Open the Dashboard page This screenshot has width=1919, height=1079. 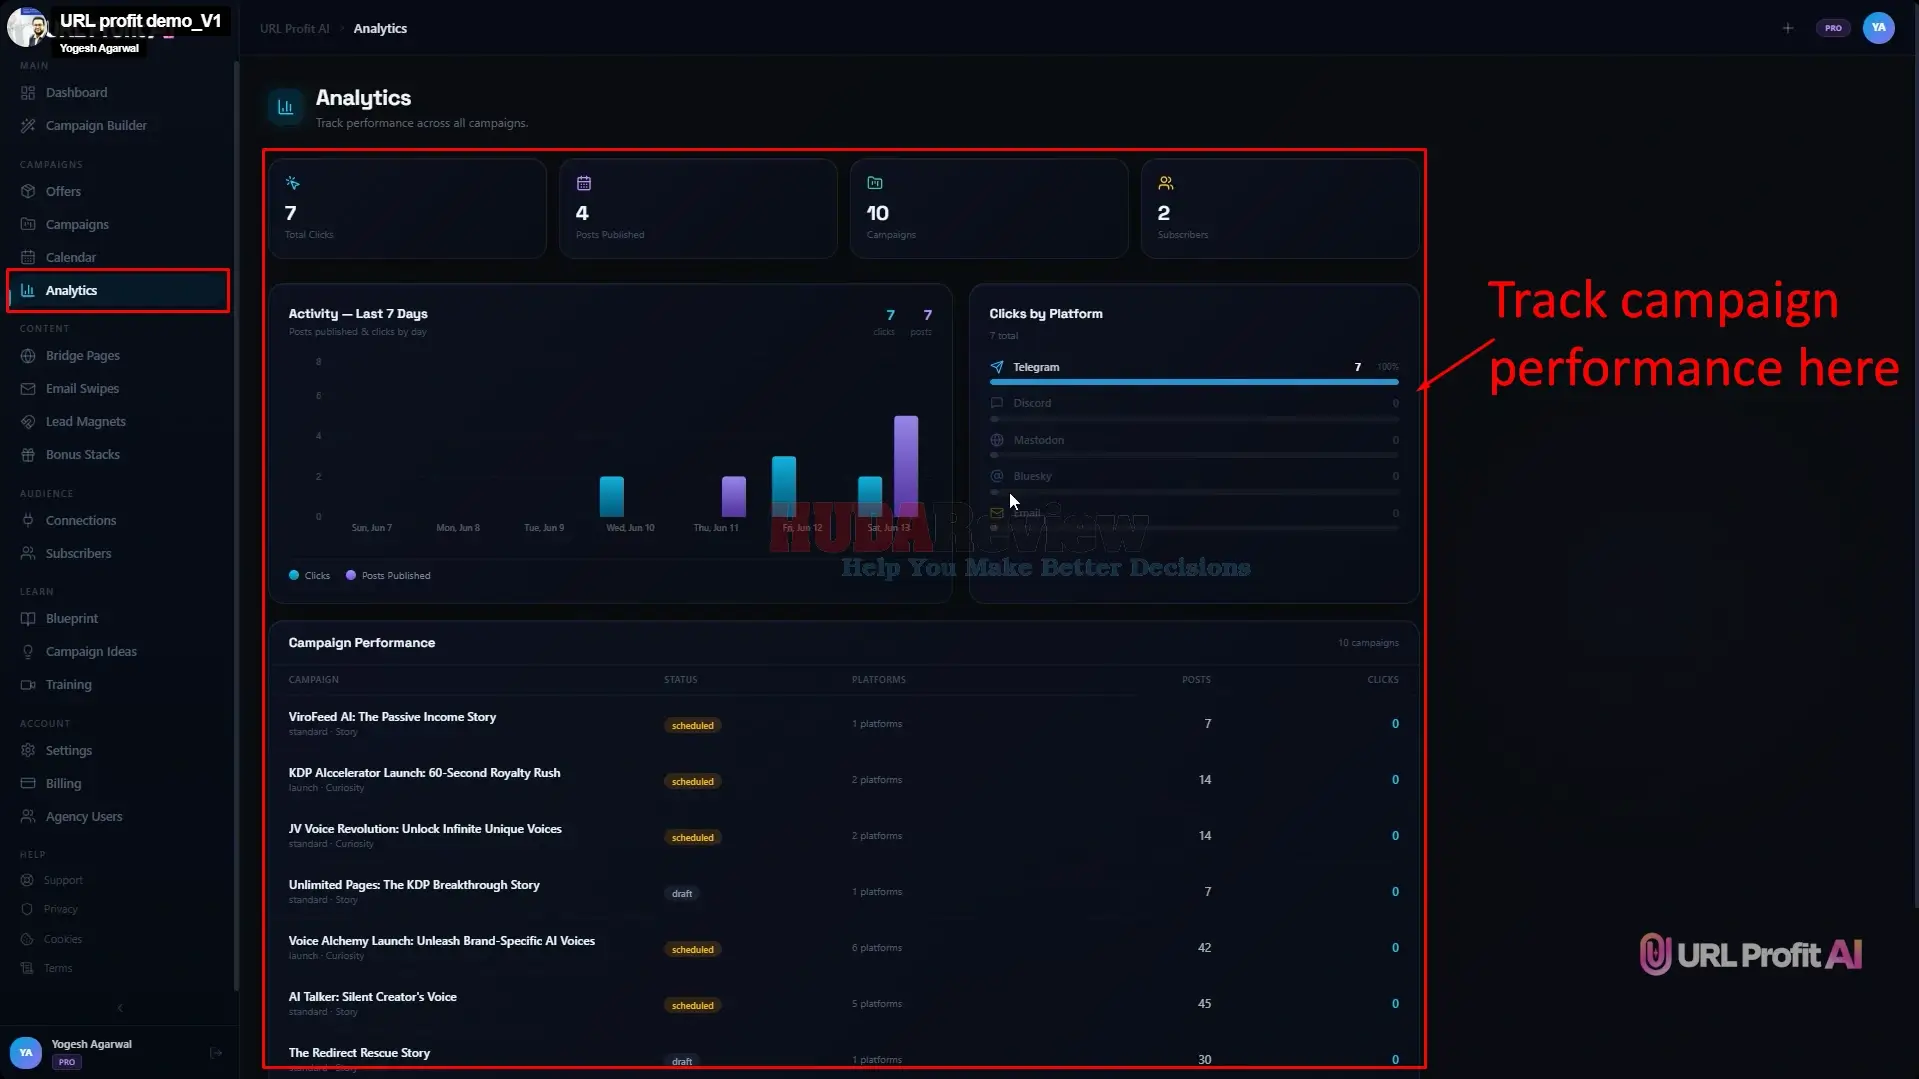[76, 93]
